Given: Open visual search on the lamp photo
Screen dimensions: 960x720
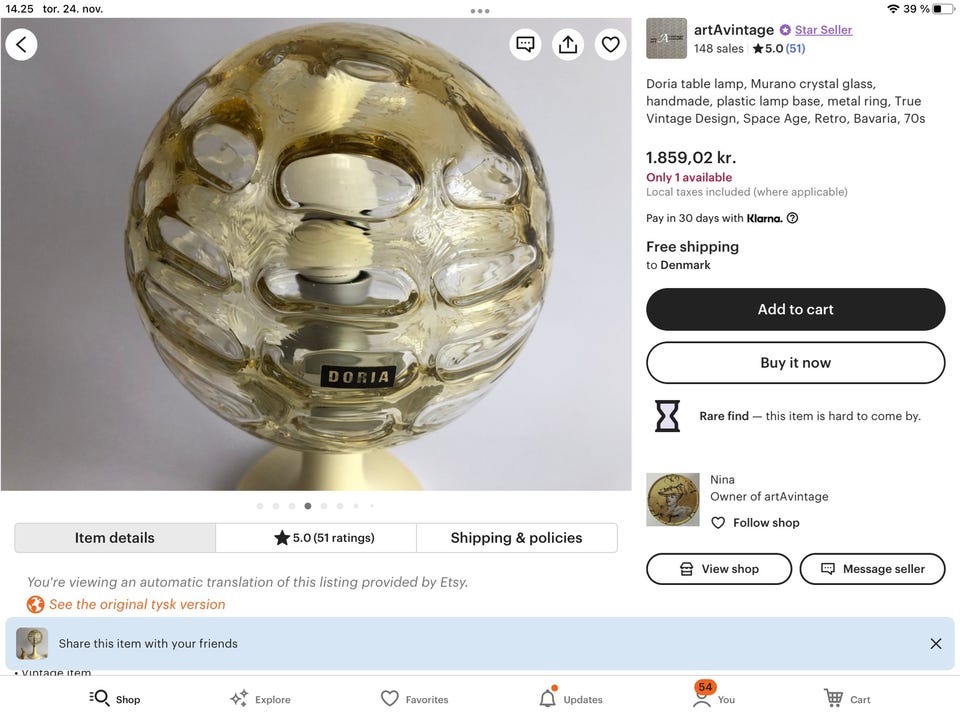Looking at the screenshot, I should coord(526,44).
